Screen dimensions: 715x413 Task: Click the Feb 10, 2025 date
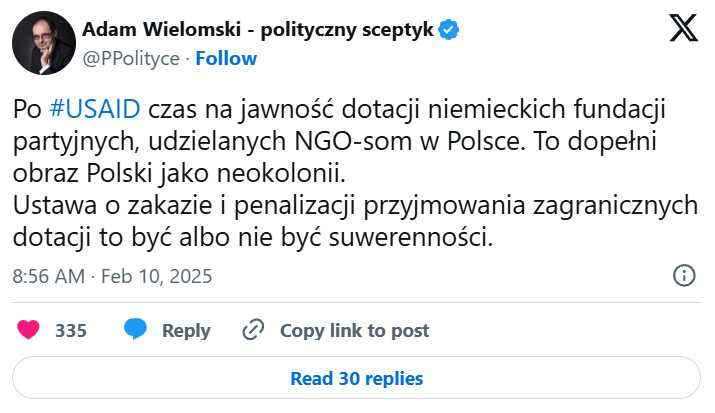point(156,276)
